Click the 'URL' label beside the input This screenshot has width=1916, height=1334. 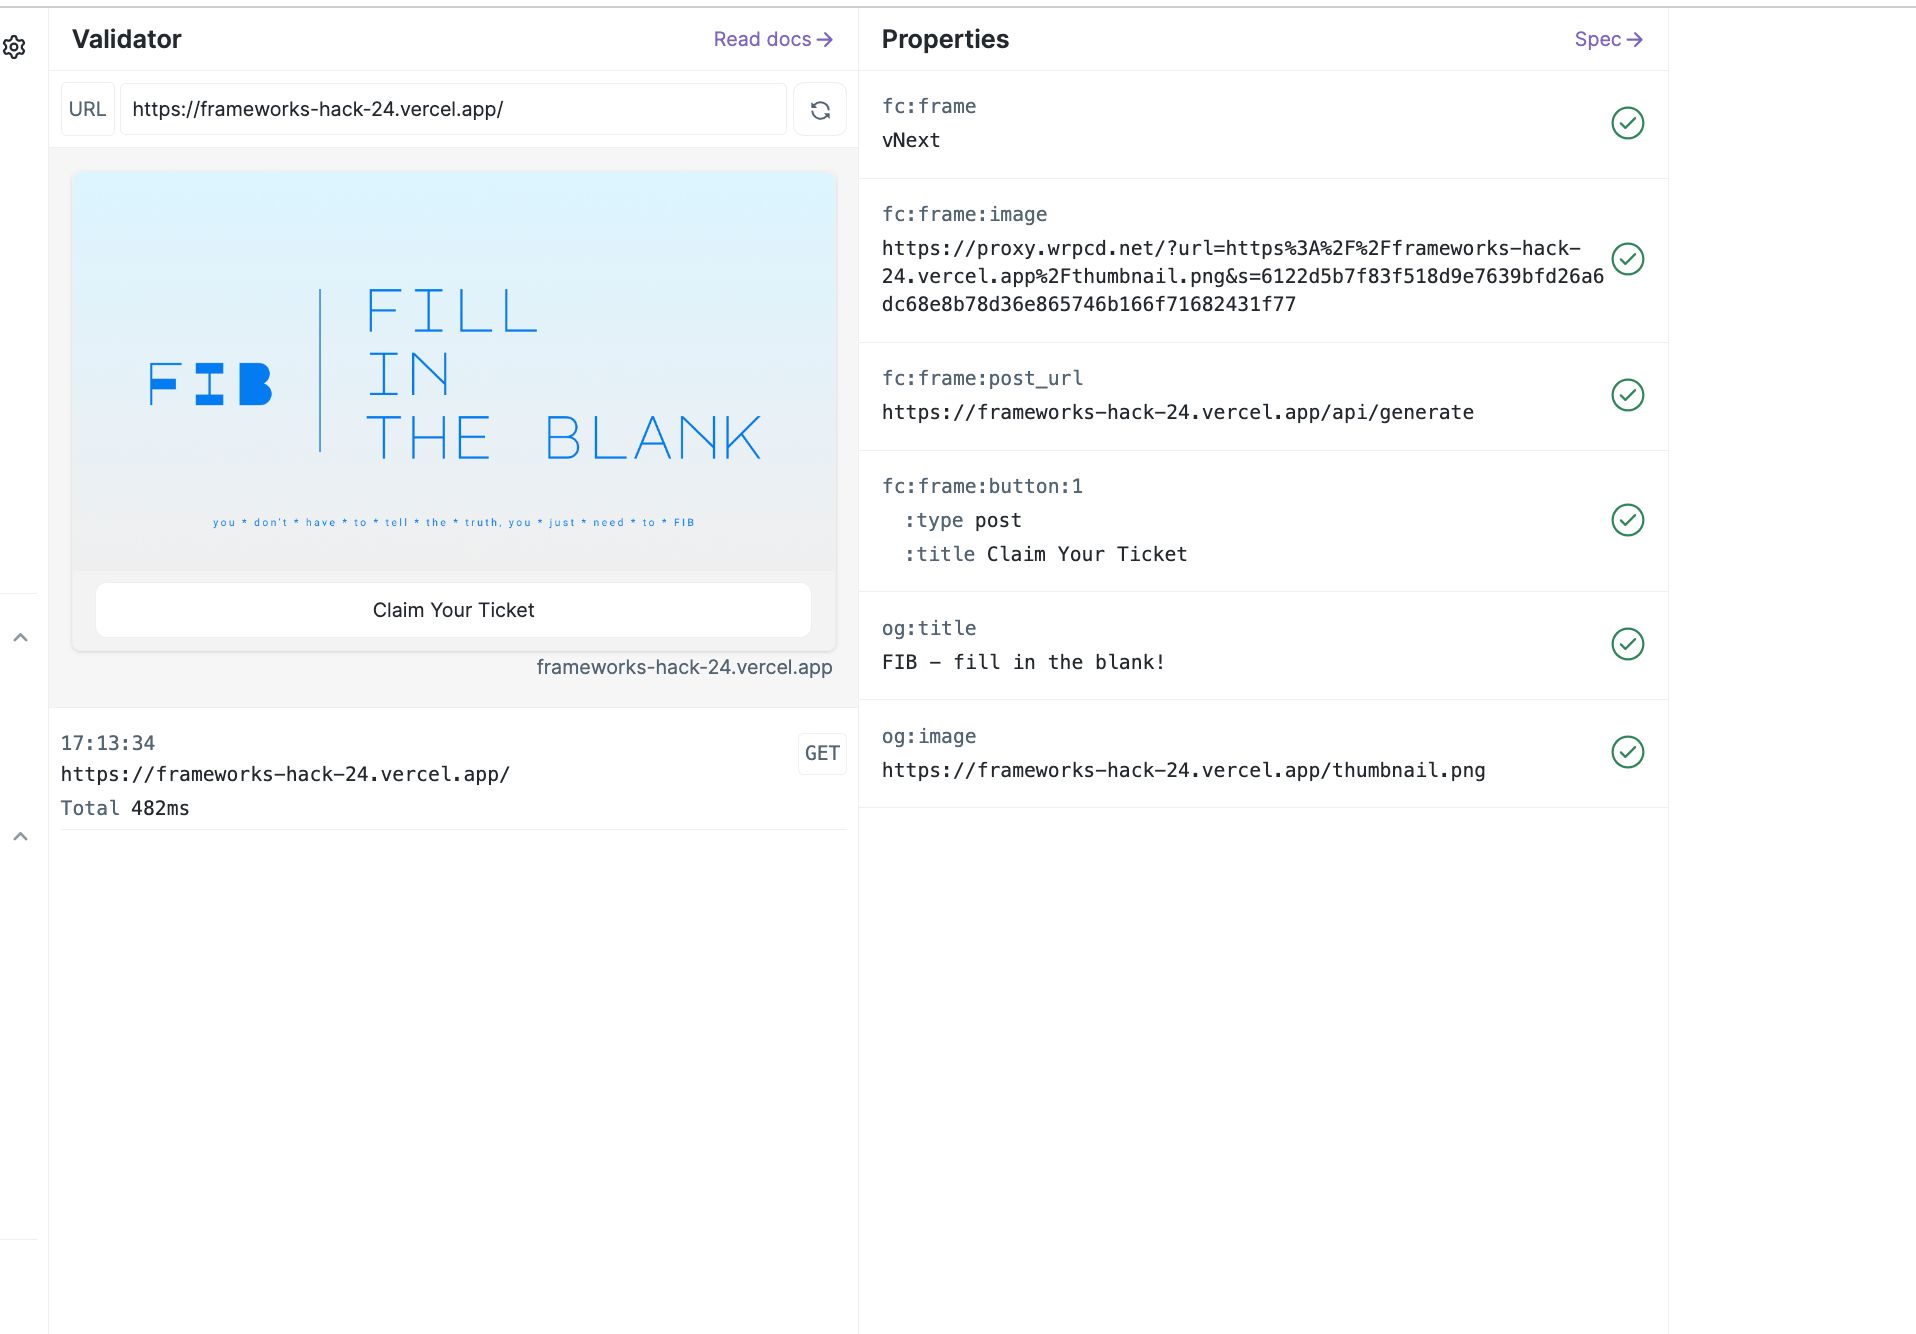point(87,109)
